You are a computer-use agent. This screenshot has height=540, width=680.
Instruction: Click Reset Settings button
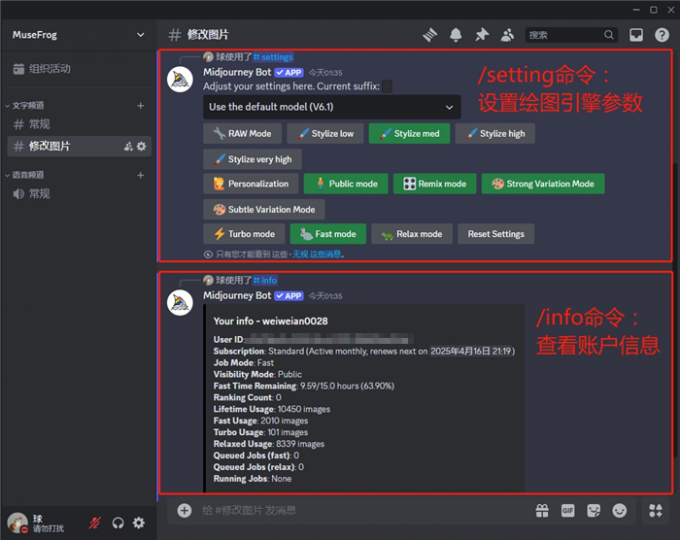click(x=496, y=234)
